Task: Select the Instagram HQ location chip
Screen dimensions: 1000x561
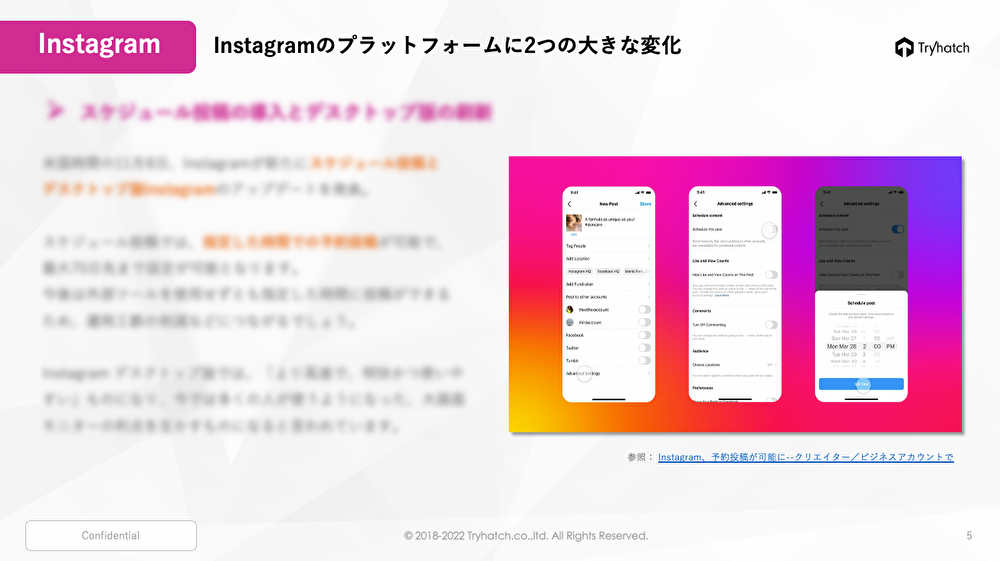Action: coord(580,272)
